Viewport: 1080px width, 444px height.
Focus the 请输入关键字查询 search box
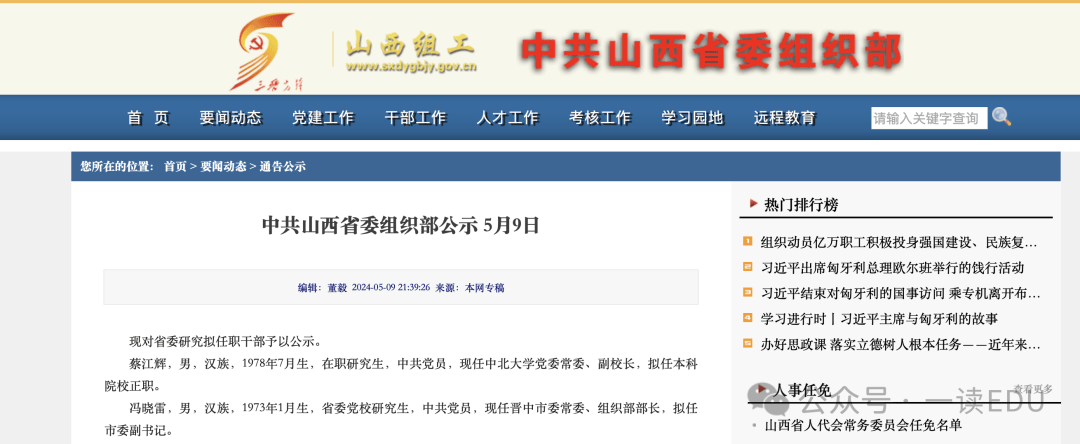coord(929,118)
